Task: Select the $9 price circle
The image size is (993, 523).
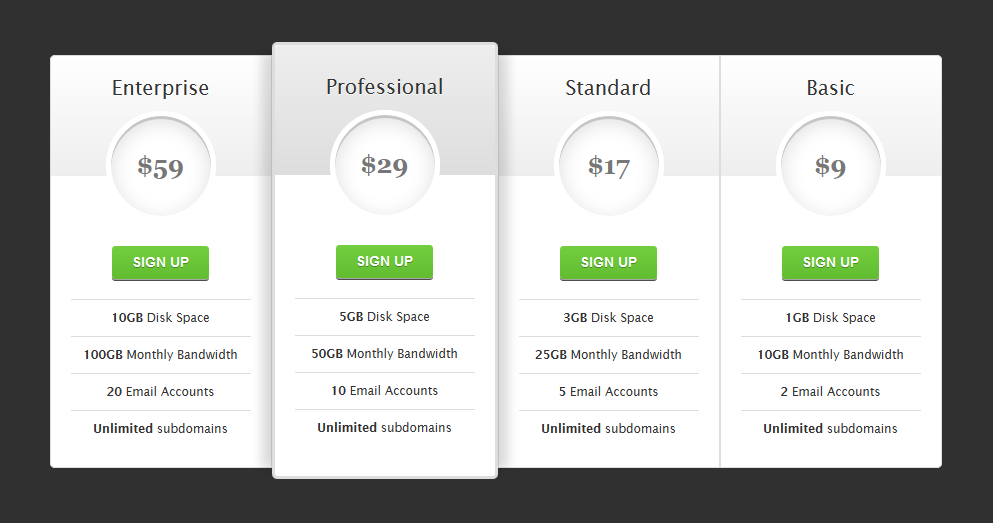Action: pyautogui.click(x=831, y=166)
